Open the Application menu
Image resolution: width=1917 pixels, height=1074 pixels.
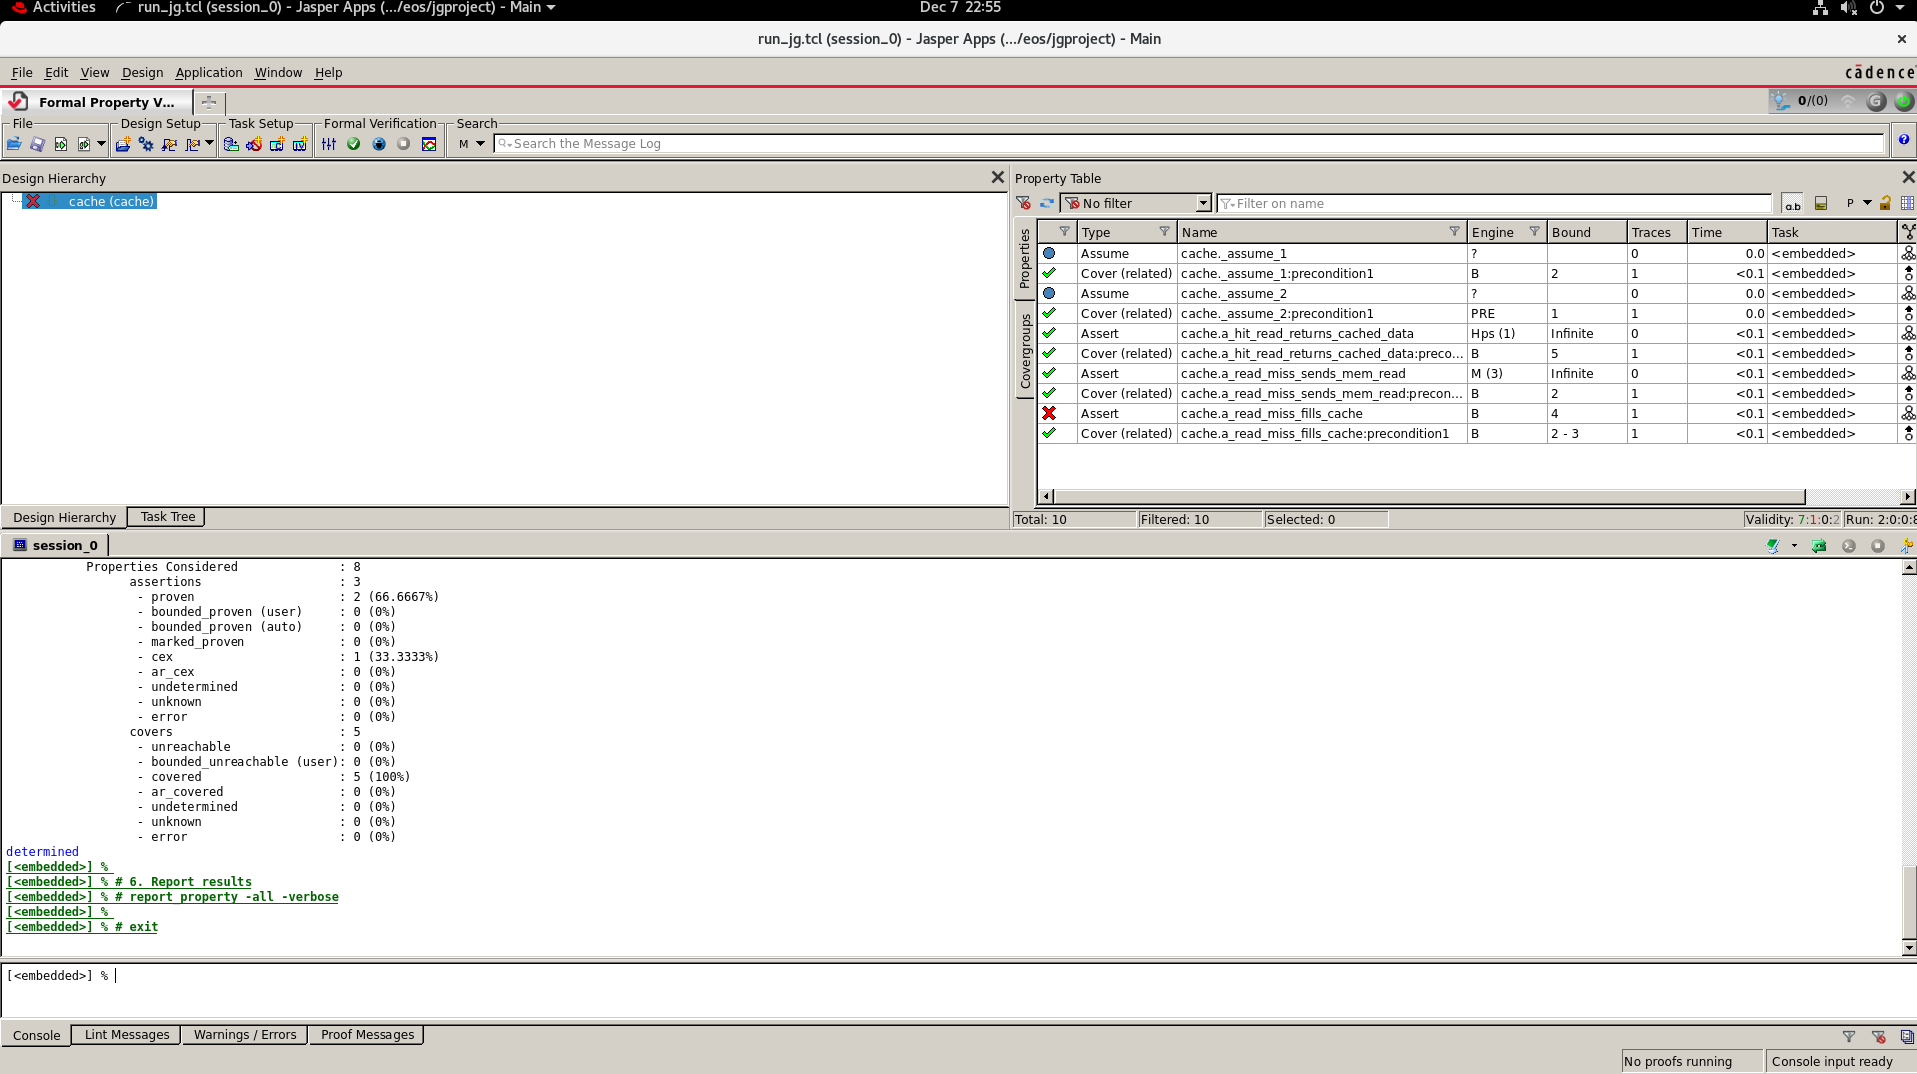click(x=209, y=73)
